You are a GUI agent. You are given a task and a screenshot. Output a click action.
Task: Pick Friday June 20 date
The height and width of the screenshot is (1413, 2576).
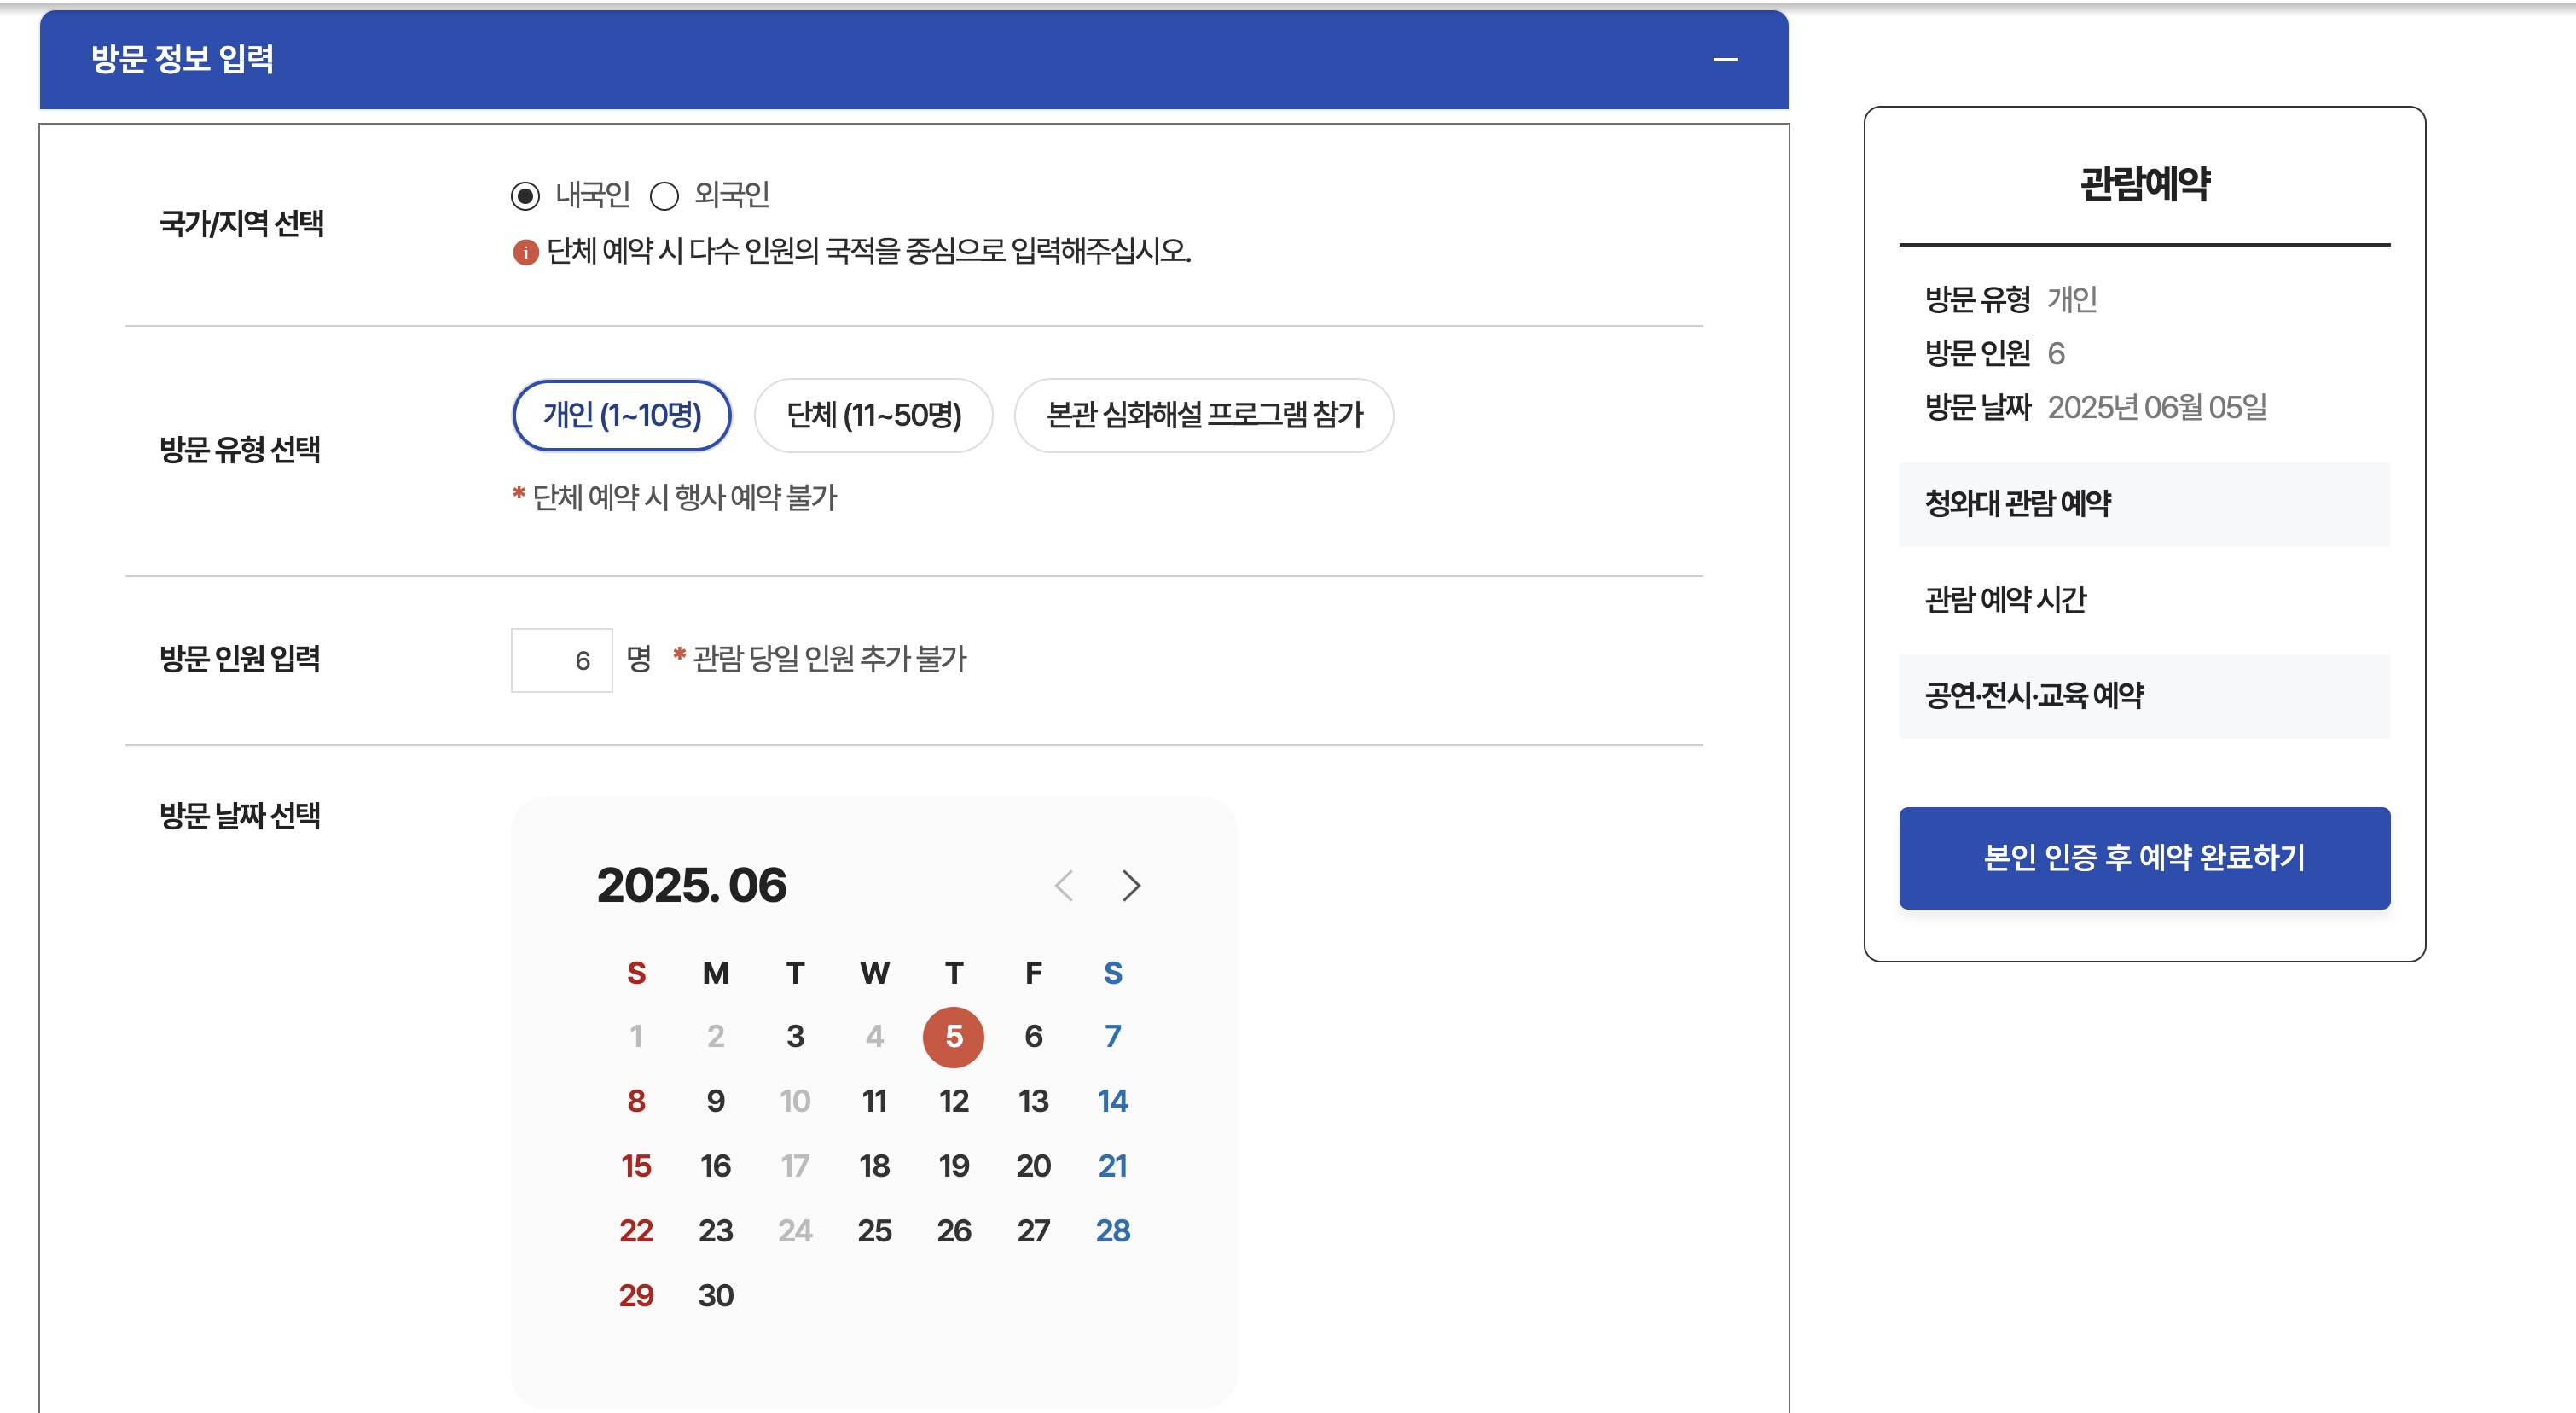point(1033,1166)
